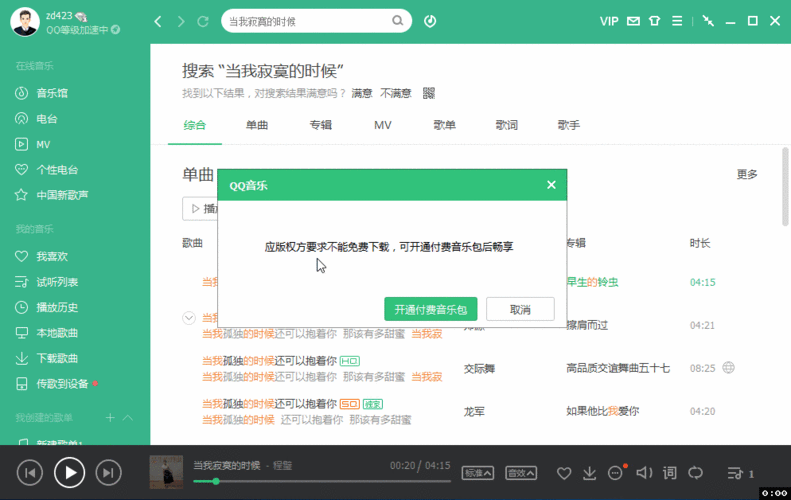Skip to the next track
791x500 pixels.
pyautogui.click(x=108, y=473)
